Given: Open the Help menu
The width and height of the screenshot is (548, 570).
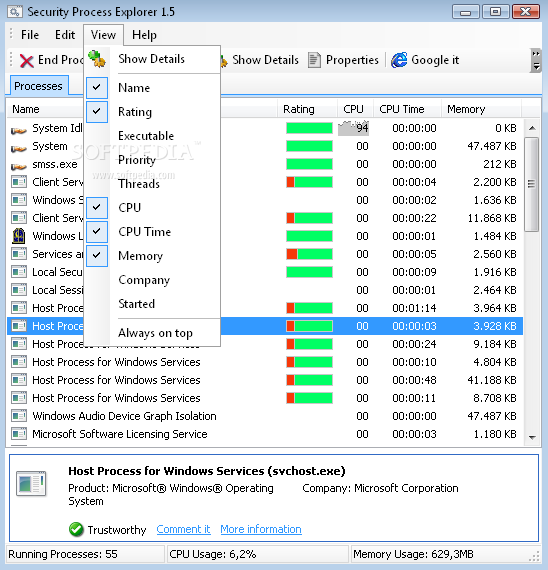Looking at the screenshot, I should (x=144, y=35).
